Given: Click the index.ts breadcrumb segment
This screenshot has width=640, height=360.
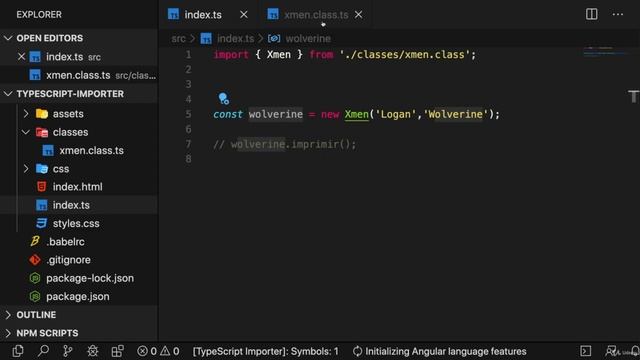Looking at the screenshot, I should (235, 39).
